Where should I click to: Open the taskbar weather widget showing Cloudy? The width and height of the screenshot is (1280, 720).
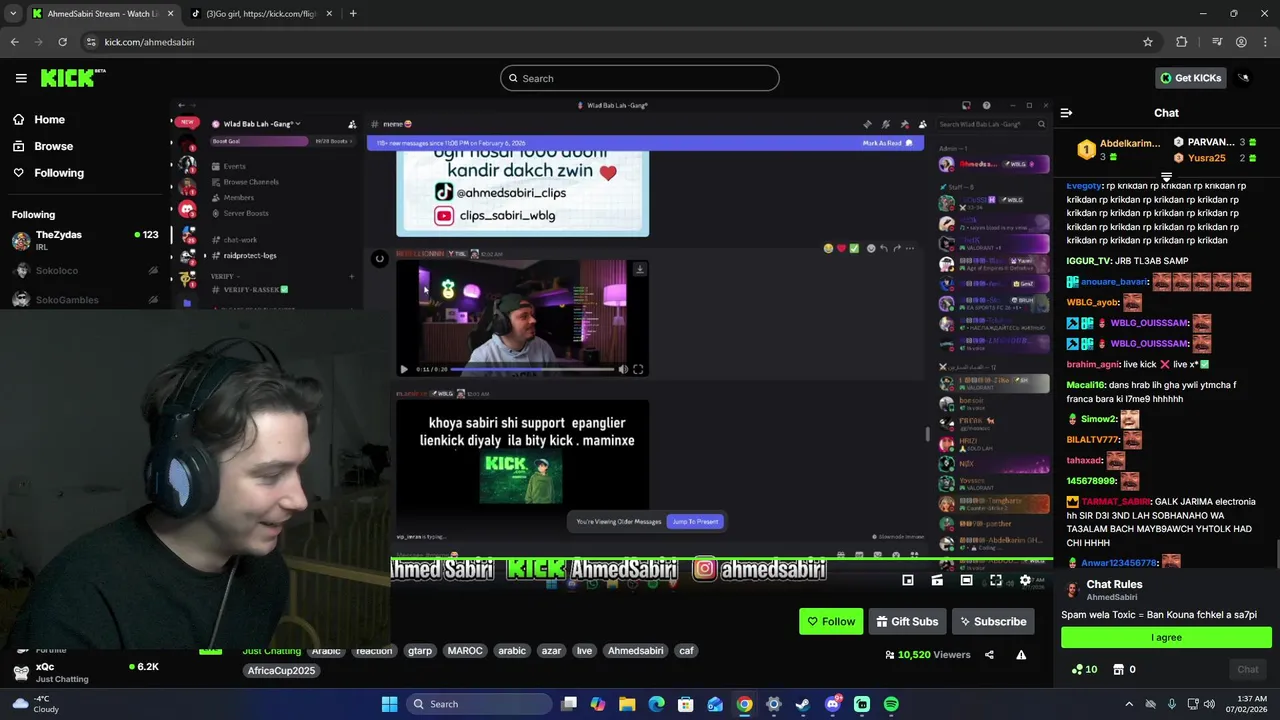[x=35, y=704]
